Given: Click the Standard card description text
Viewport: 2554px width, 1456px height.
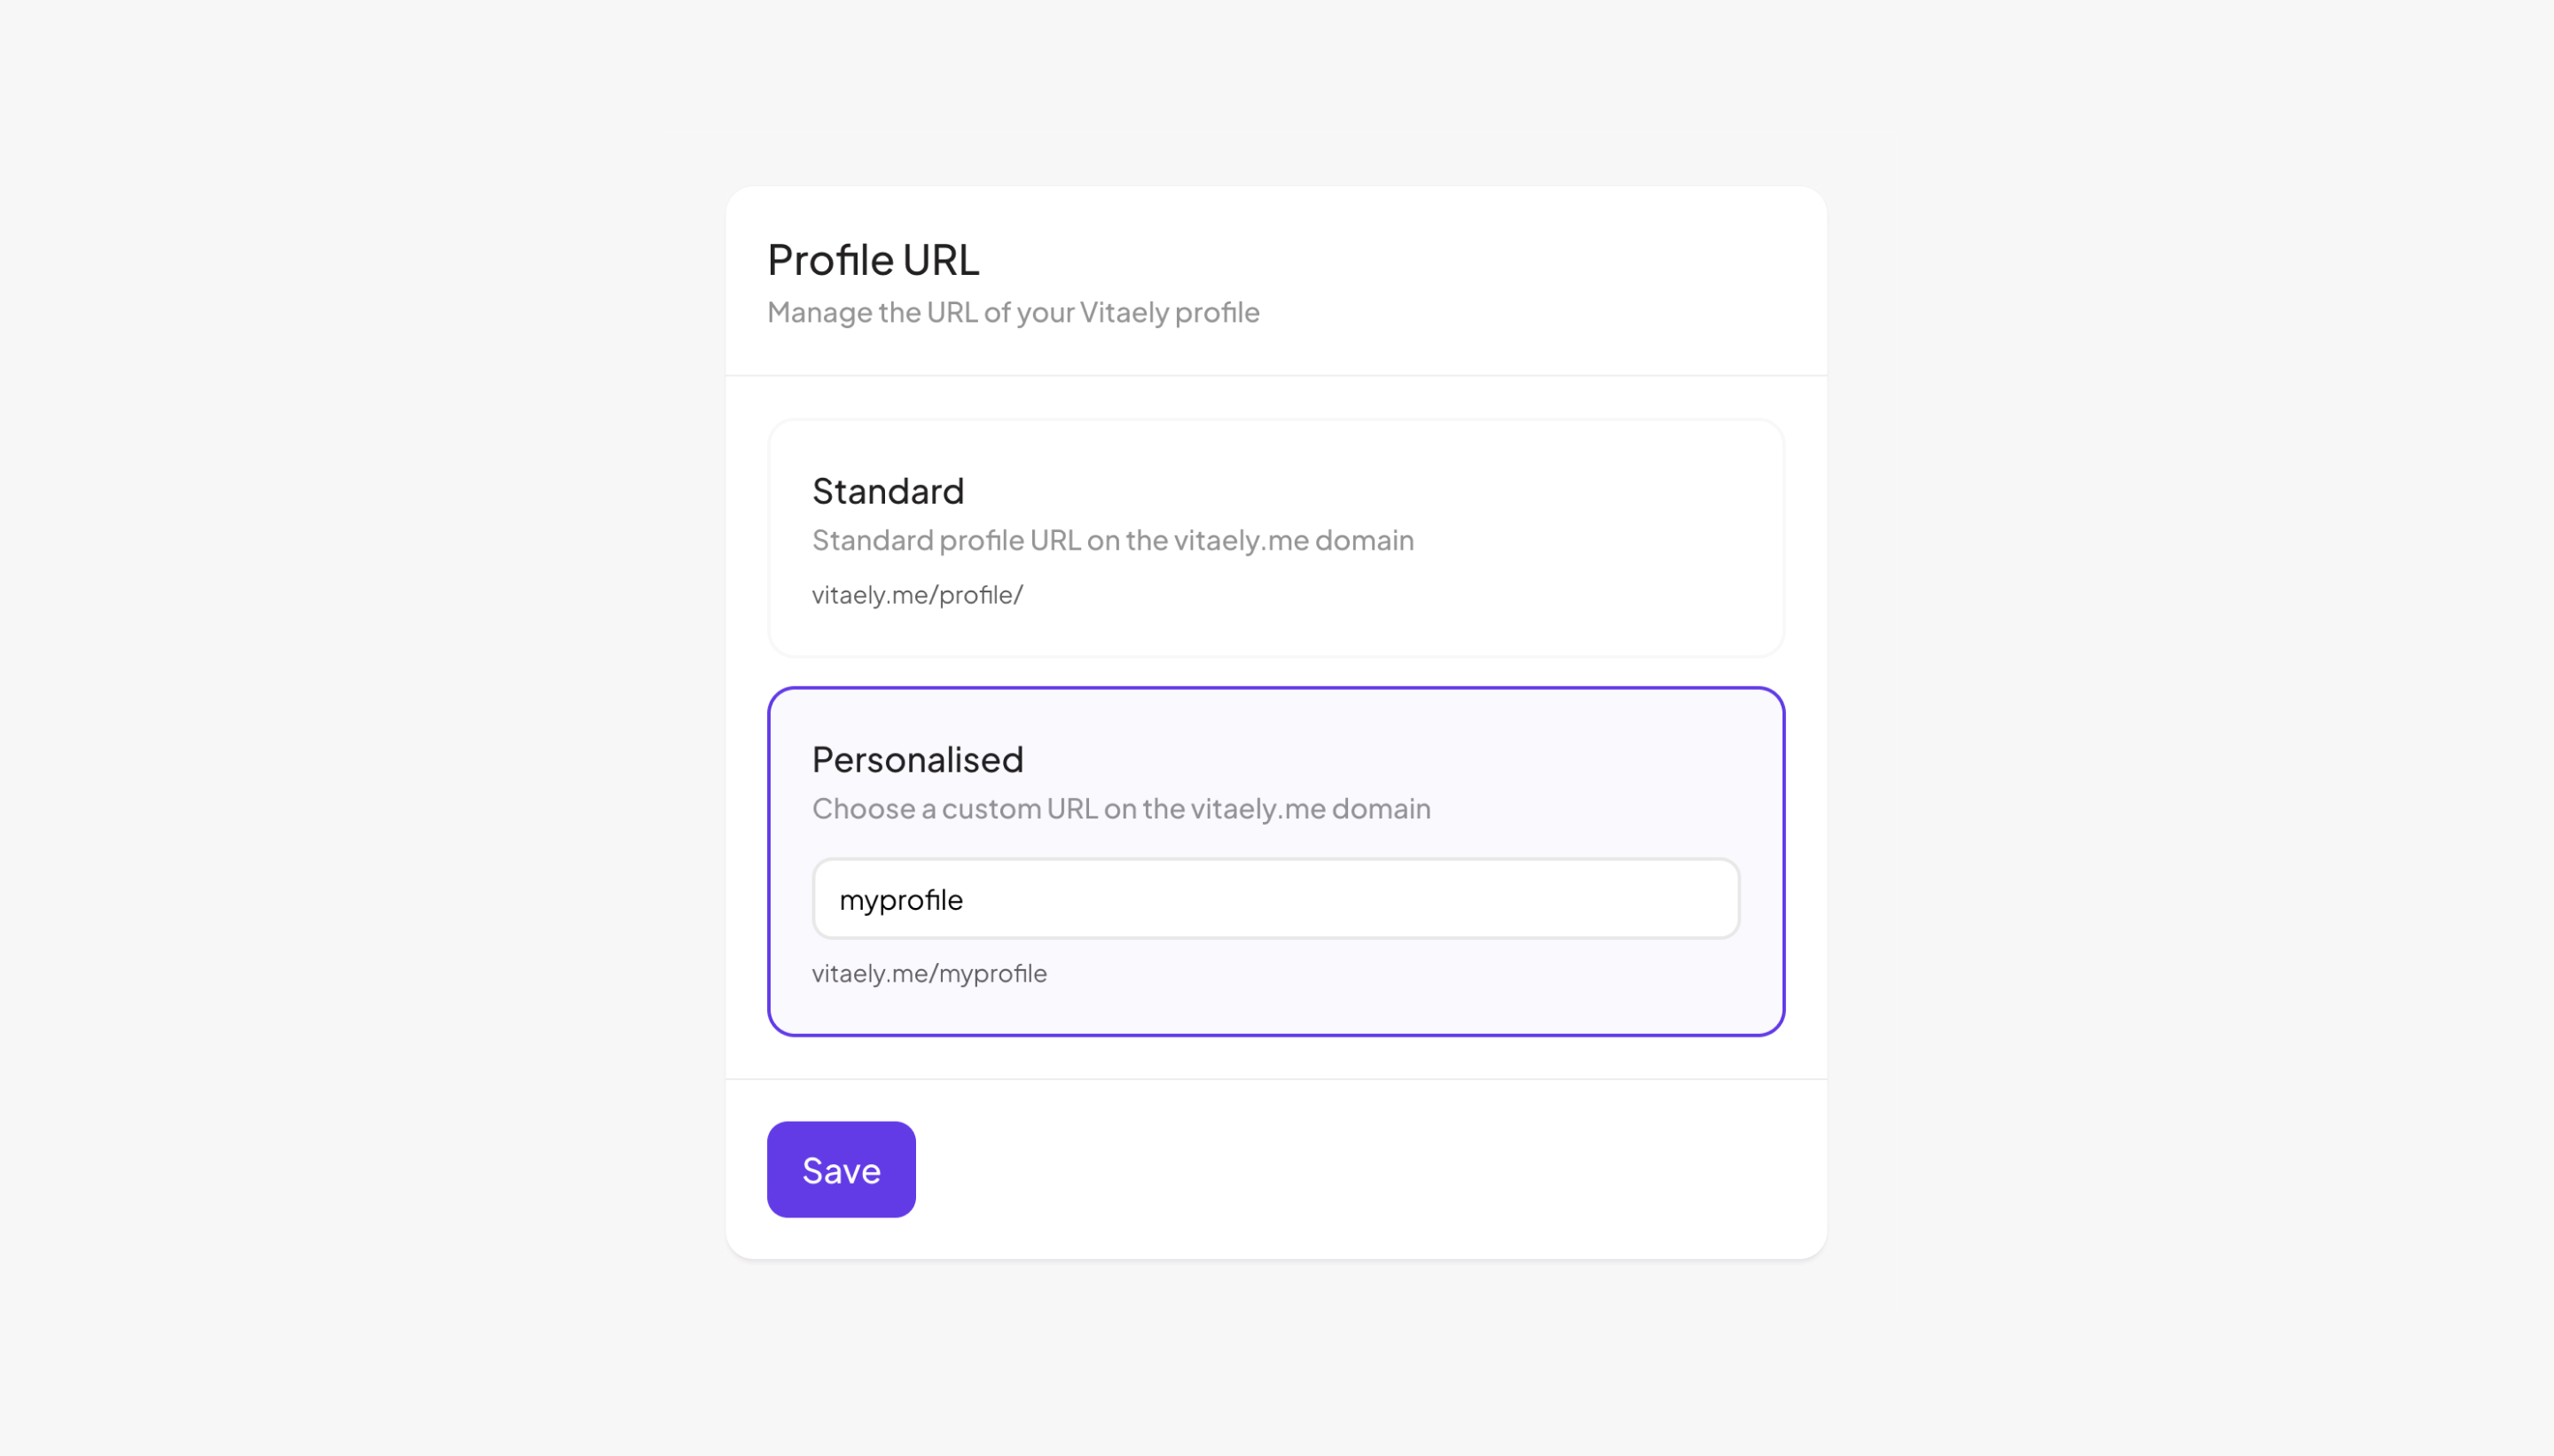Looking at the screenshot, I should point(1112,540).
